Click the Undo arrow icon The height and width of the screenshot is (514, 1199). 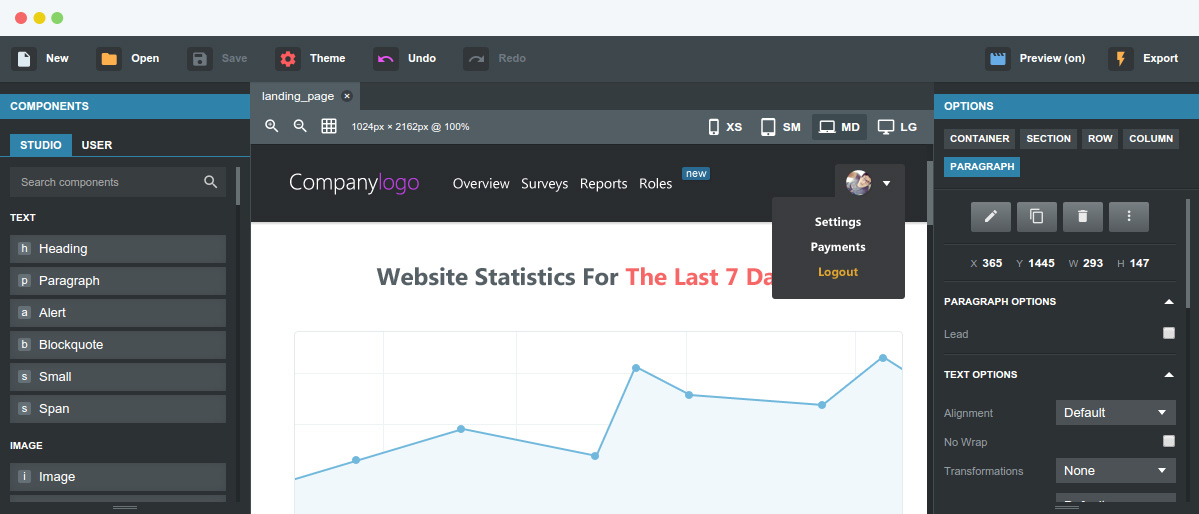[386, 59]
